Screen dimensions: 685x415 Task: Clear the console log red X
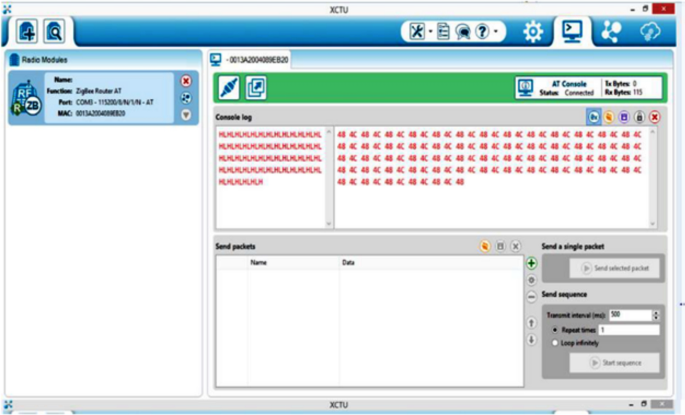pos(654,117)
